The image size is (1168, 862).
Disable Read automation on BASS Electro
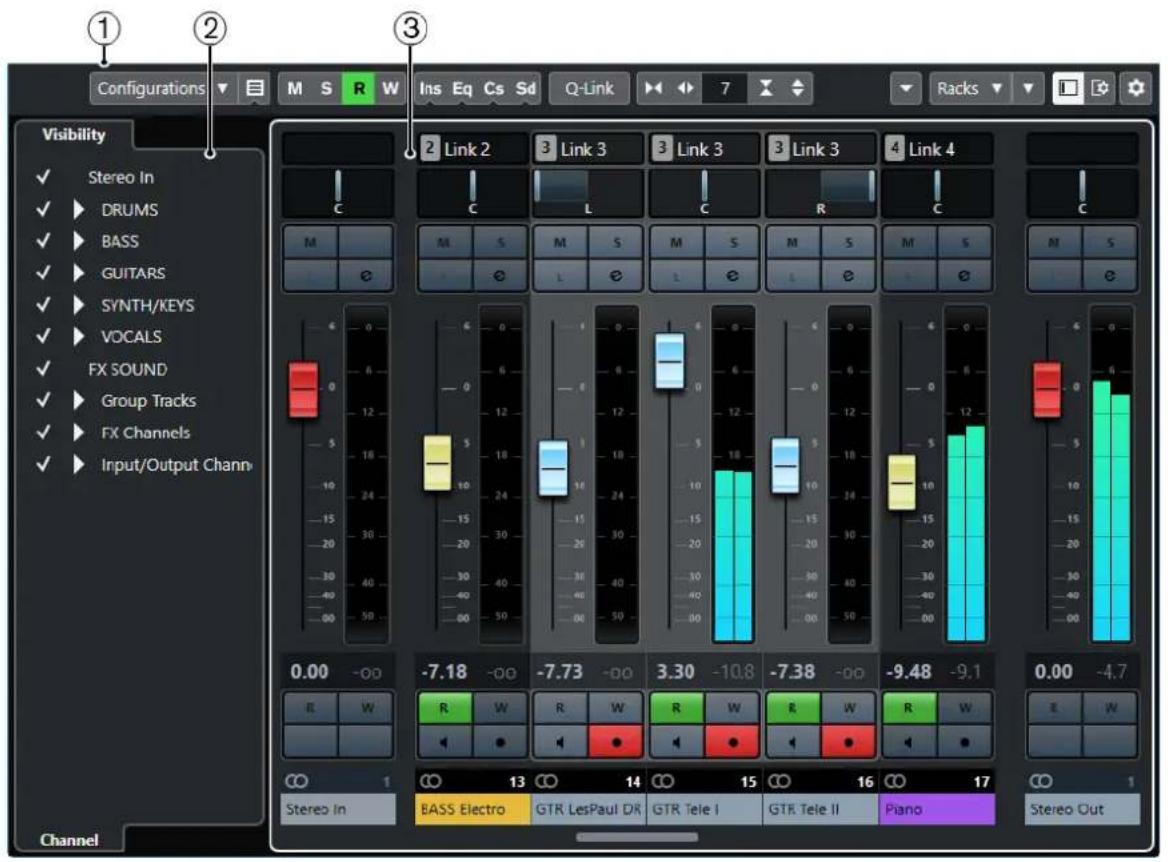click(x=444, y=708)
